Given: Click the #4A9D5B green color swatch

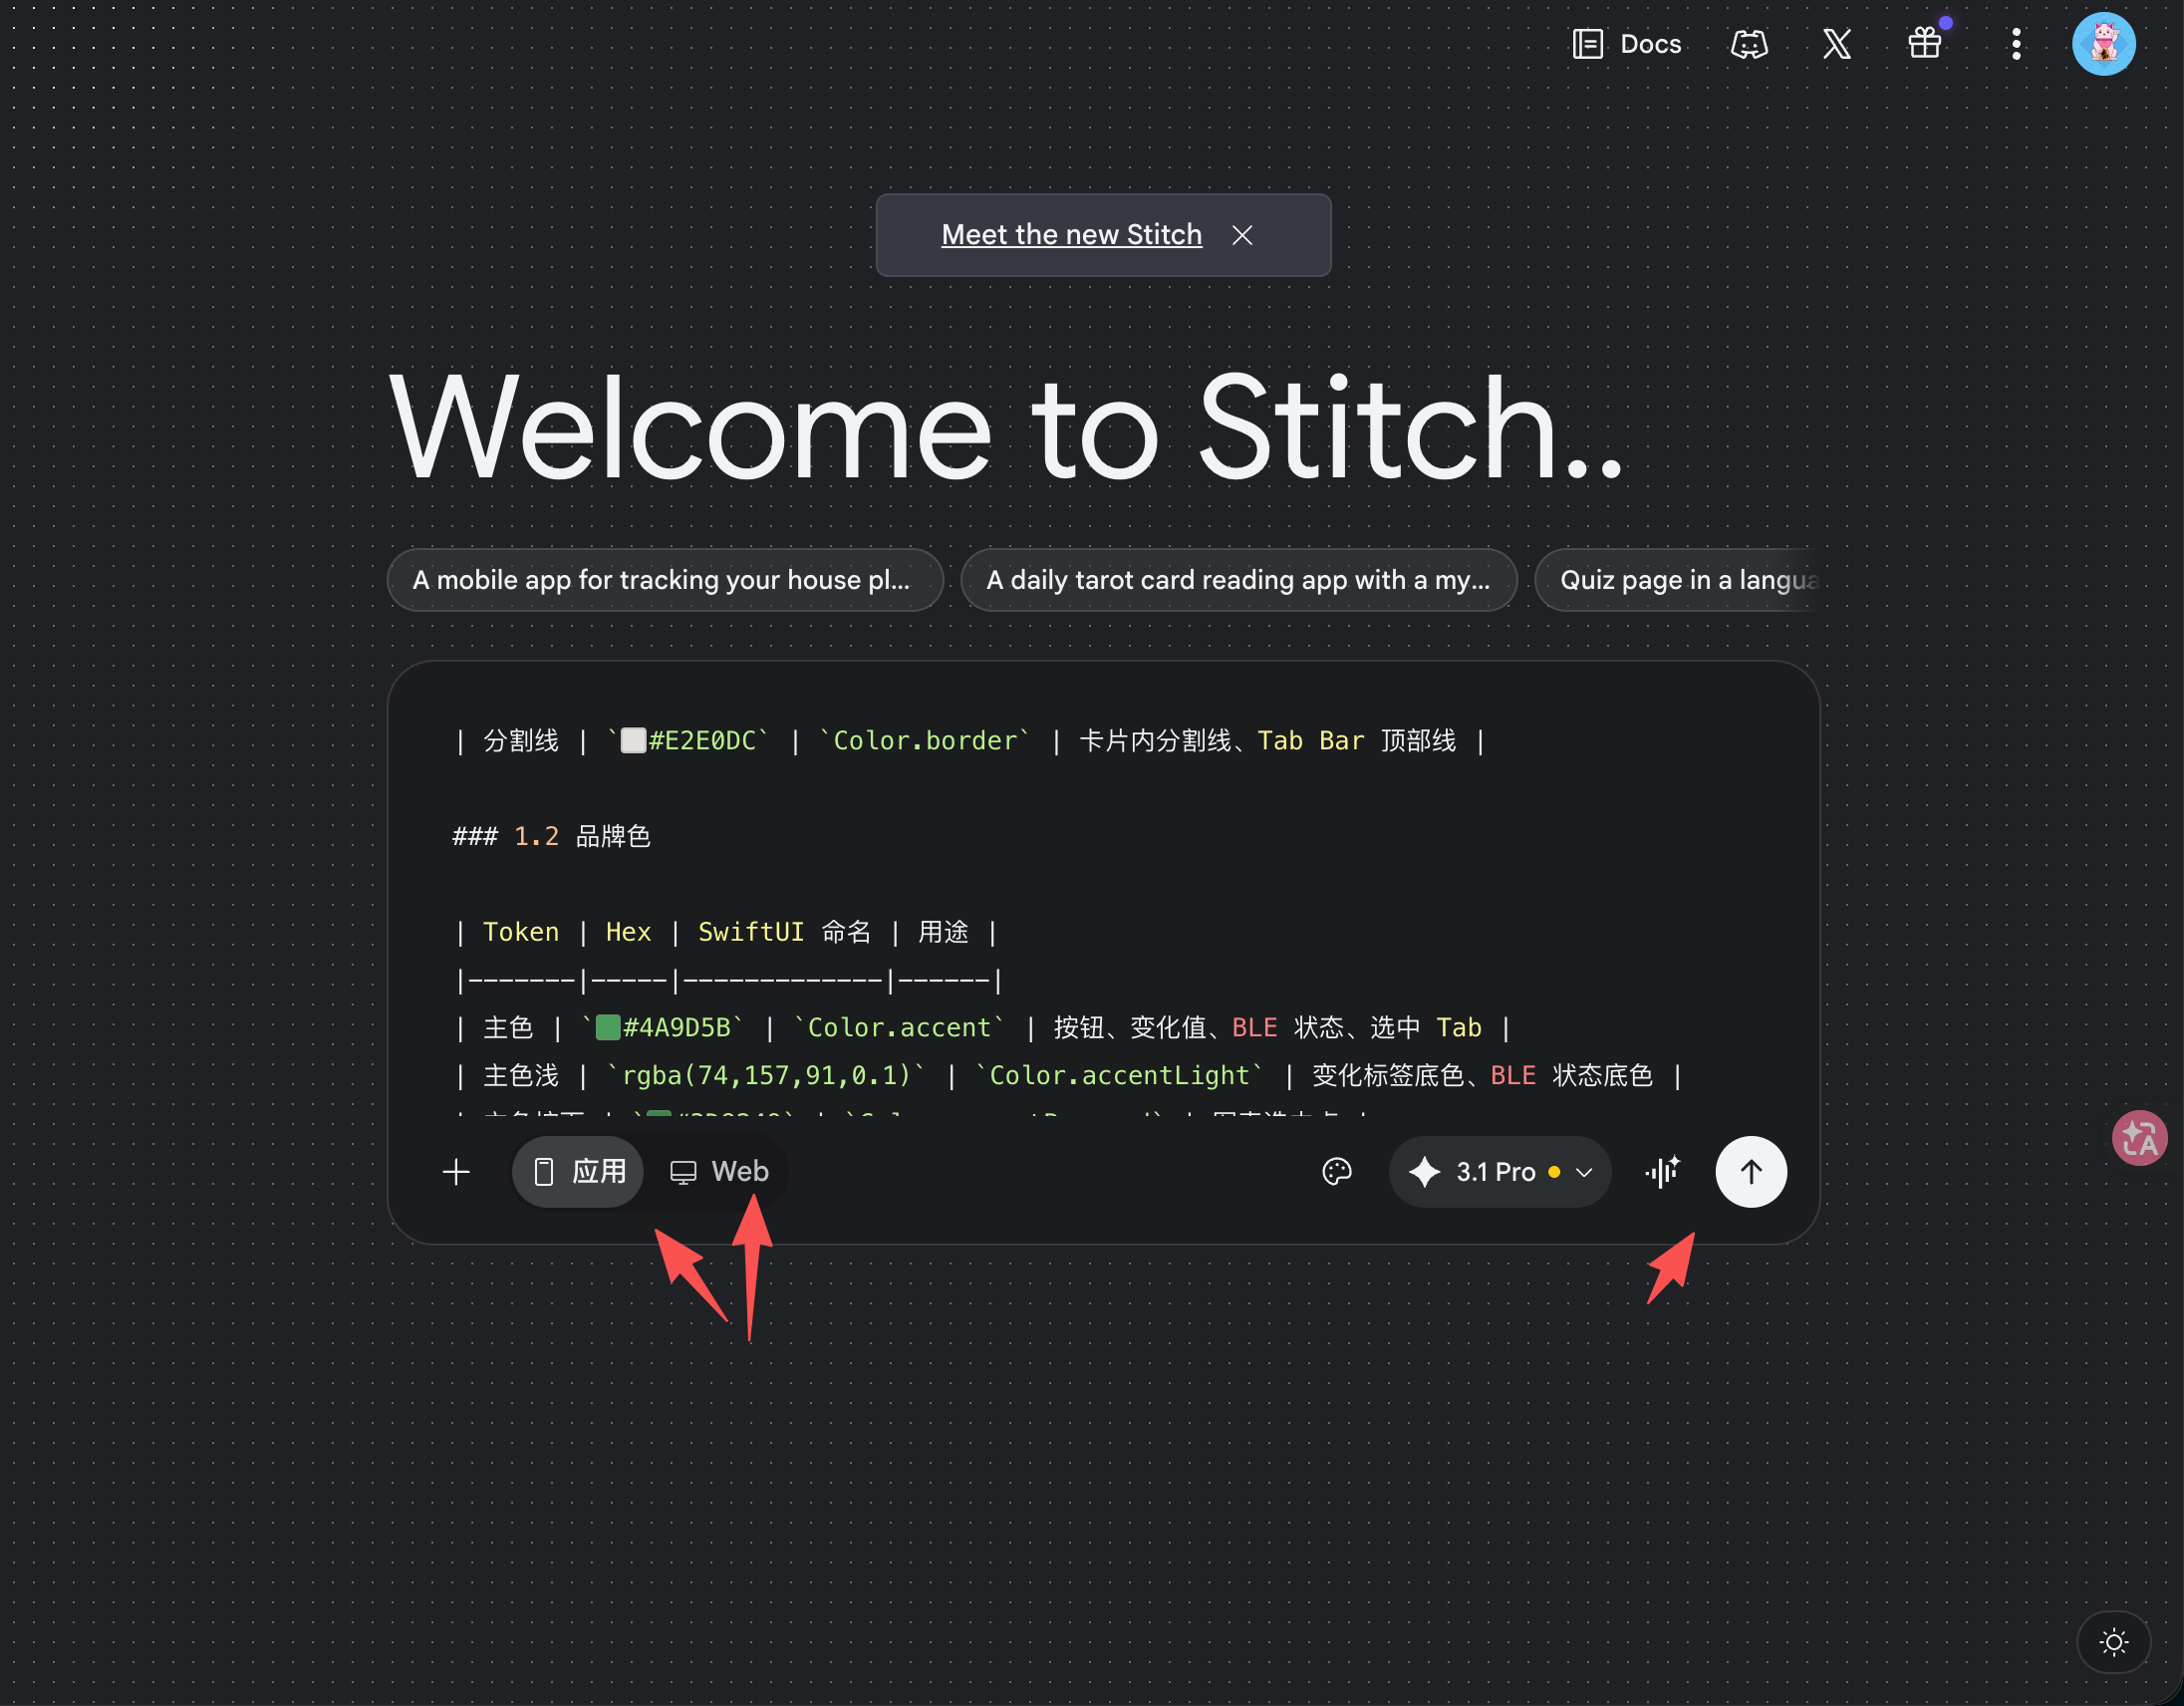Looking at the screenshot, I should [x=608, y=1028].
